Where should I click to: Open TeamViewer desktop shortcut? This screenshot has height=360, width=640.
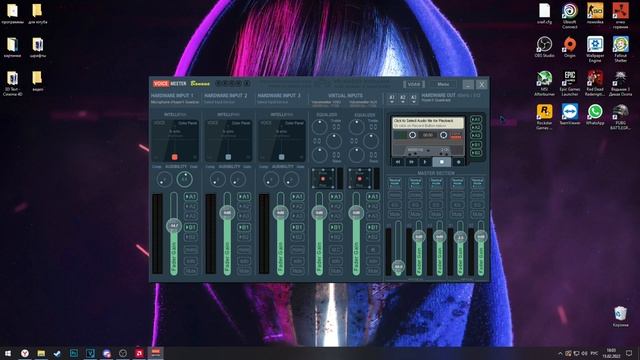[x=569, y=114]
